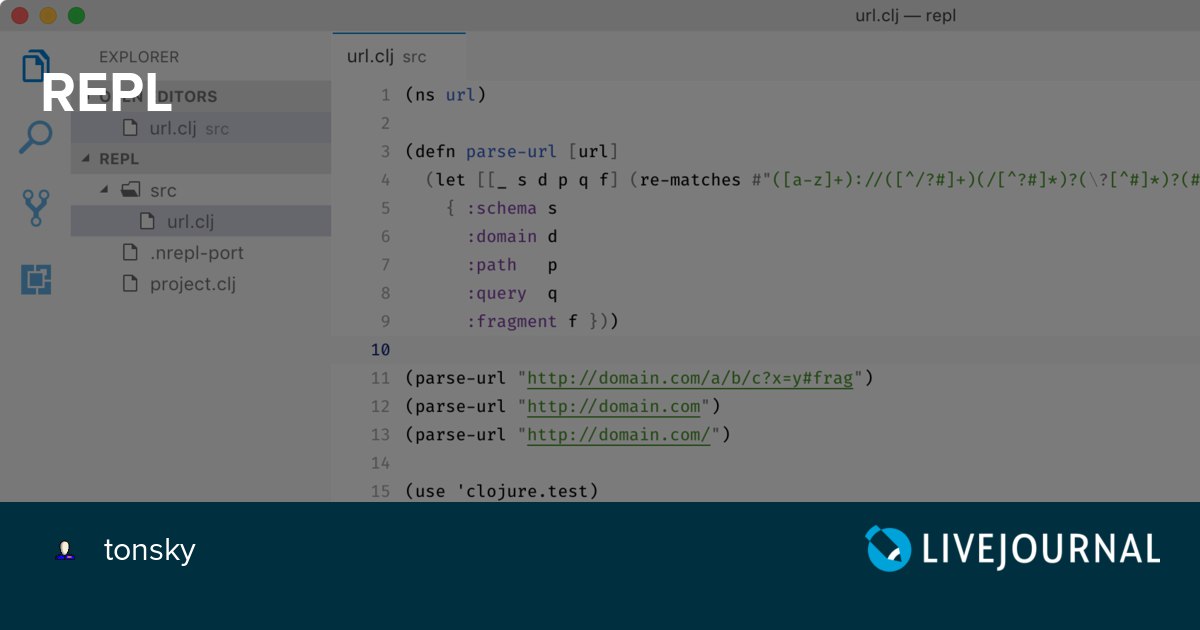
Task: Click the :domain keyword
Action: 501,237
